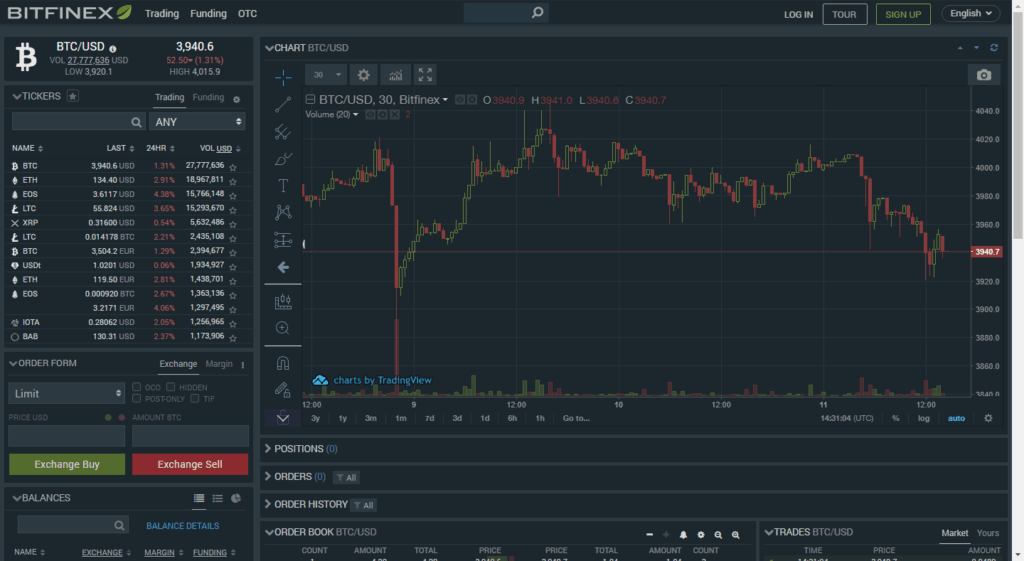
Task: Zoom in the order book
Action: (x=735, y=535)
